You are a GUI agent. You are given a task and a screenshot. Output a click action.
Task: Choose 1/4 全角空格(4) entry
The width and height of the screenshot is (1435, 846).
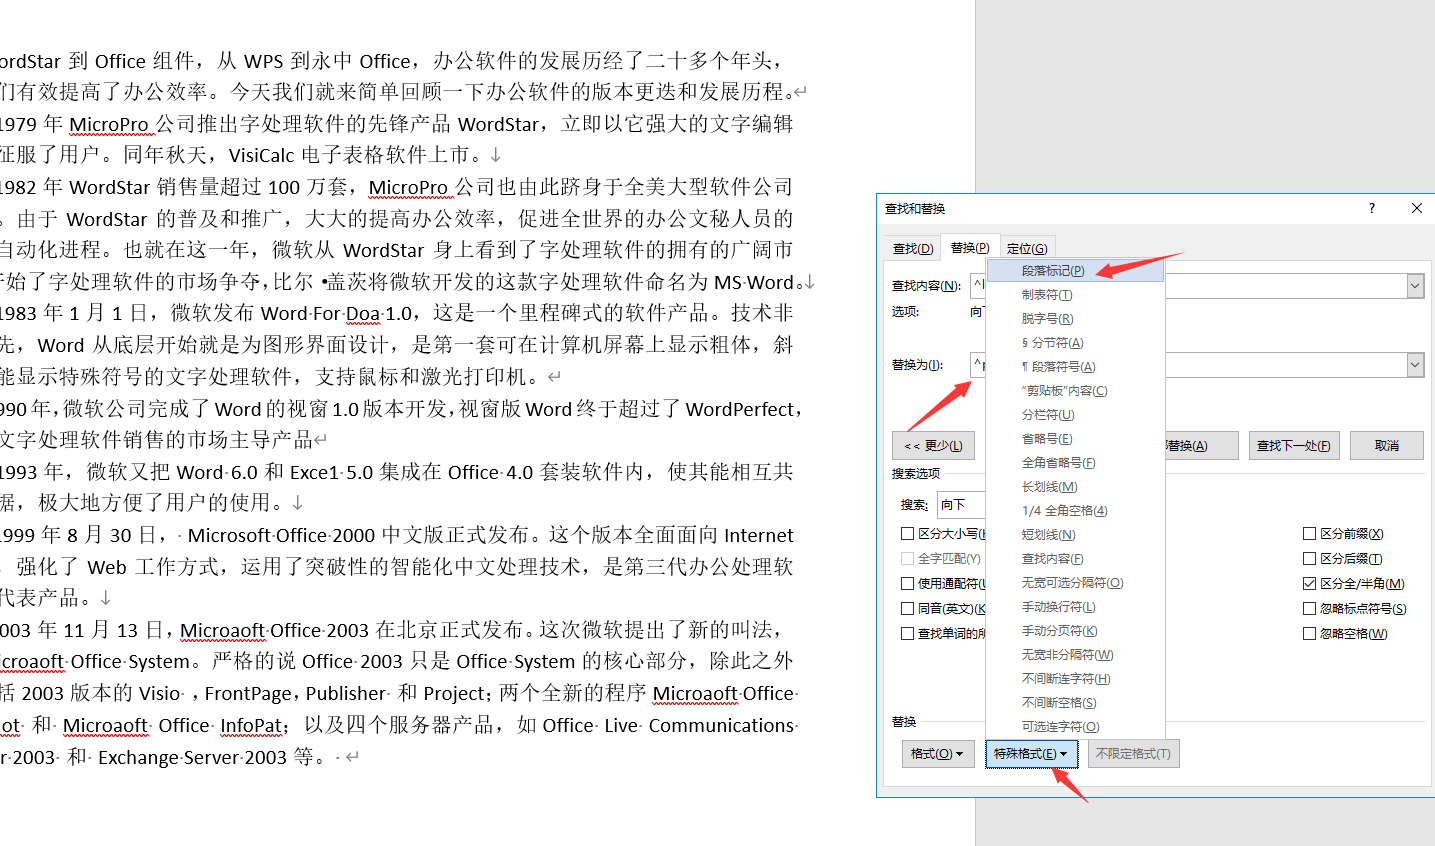click(x=1075, y=511)
